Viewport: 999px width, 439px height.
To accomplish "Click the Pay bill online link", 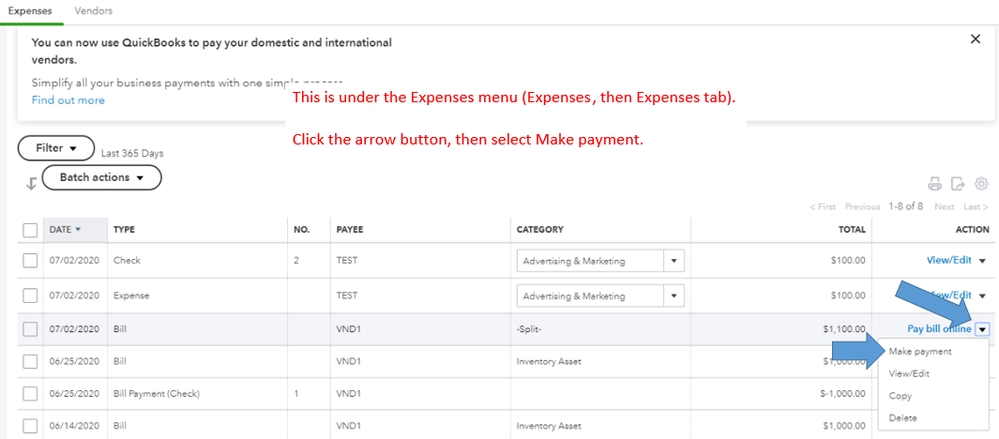I will coord(939,329).
